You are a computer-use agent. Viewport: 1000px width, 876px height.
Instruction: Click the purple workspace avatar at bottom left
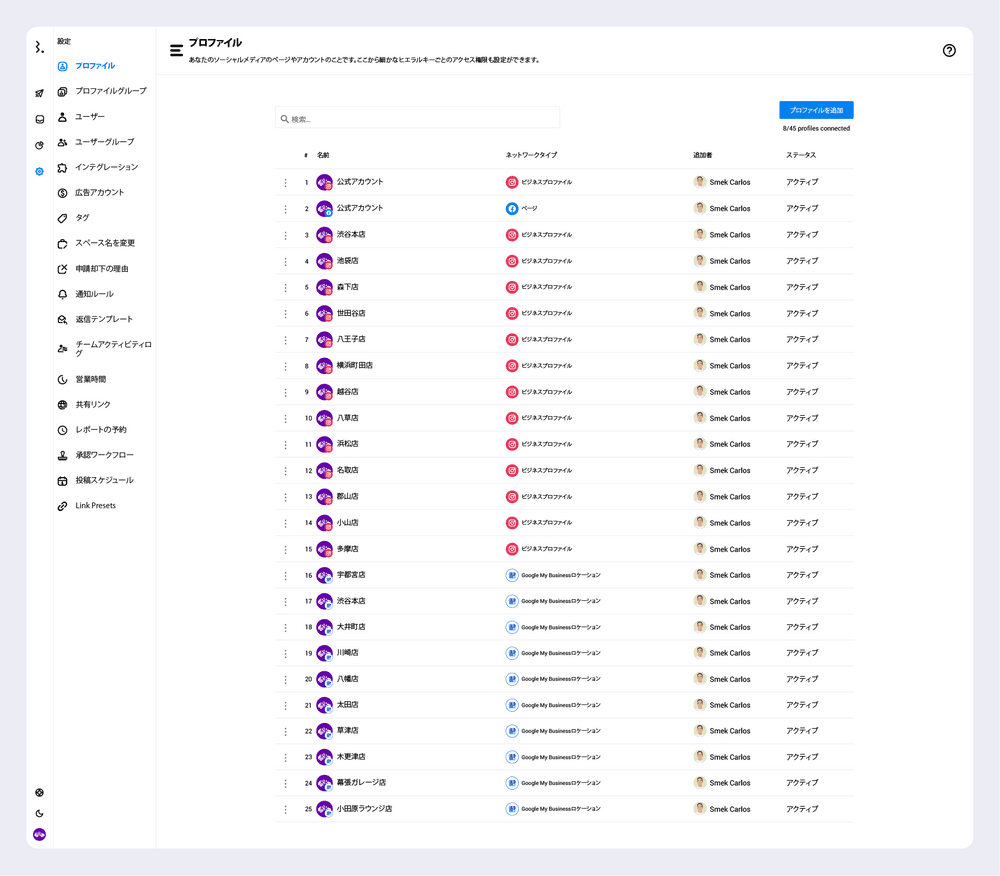tap(39, 834)
